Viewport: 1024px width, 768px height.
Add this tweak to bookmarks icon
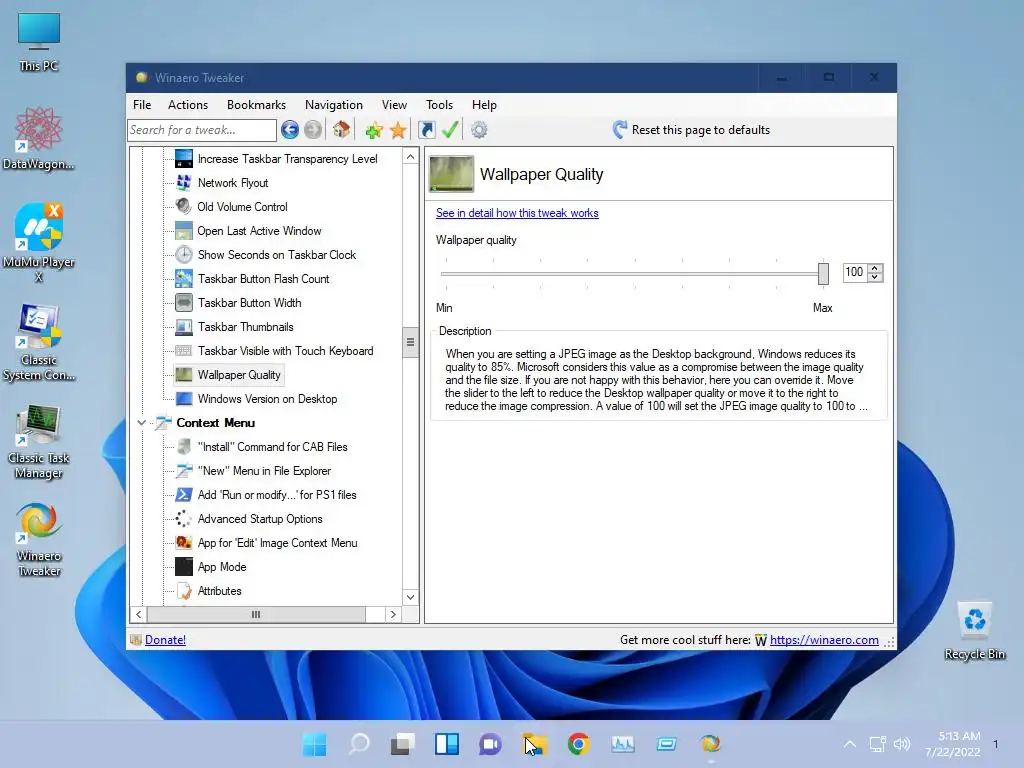point(374,130)
